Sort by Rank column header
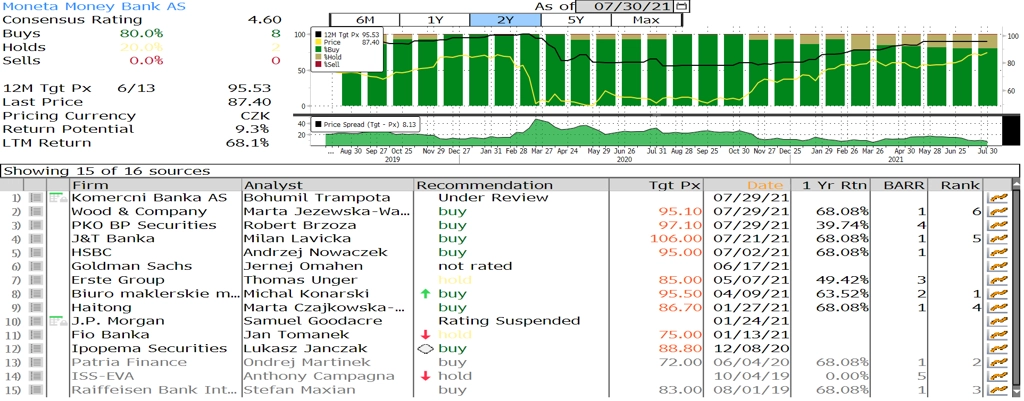 [956, 185]
